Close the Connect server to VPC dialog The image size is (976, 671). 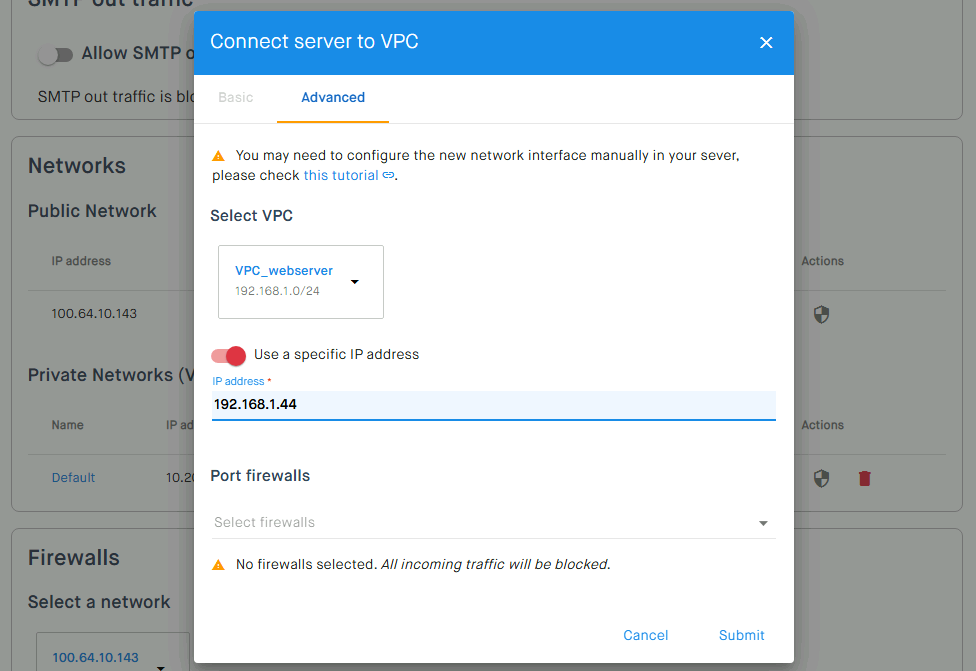click(x=766, y=42)
